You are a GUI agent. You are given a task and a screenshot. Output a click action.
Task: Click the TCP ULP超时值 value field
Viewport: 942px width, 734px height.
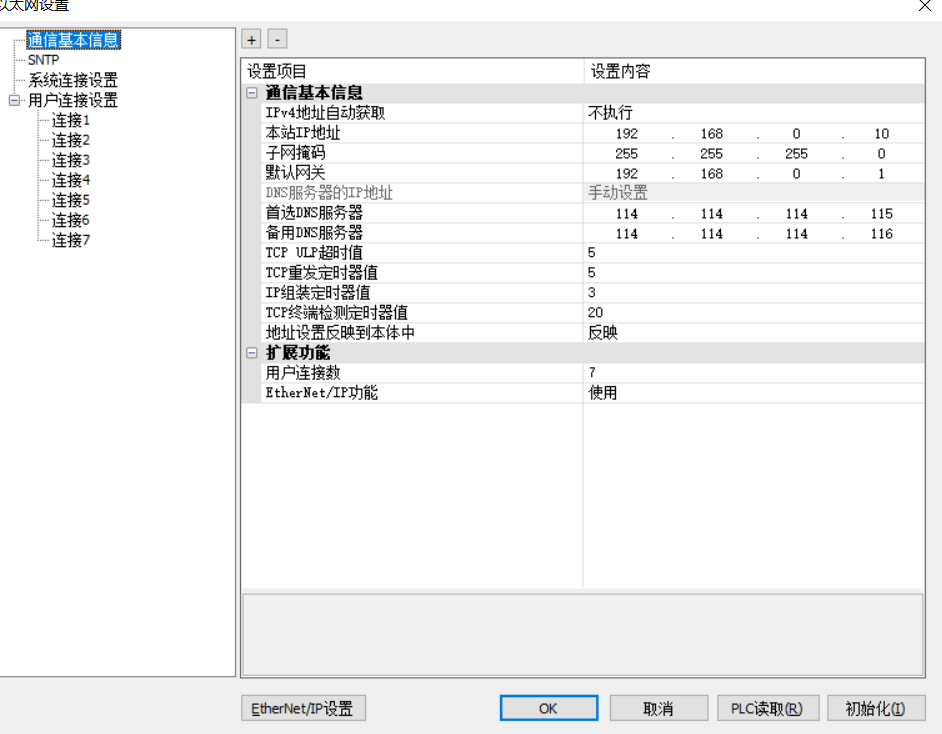pos(754,253)
